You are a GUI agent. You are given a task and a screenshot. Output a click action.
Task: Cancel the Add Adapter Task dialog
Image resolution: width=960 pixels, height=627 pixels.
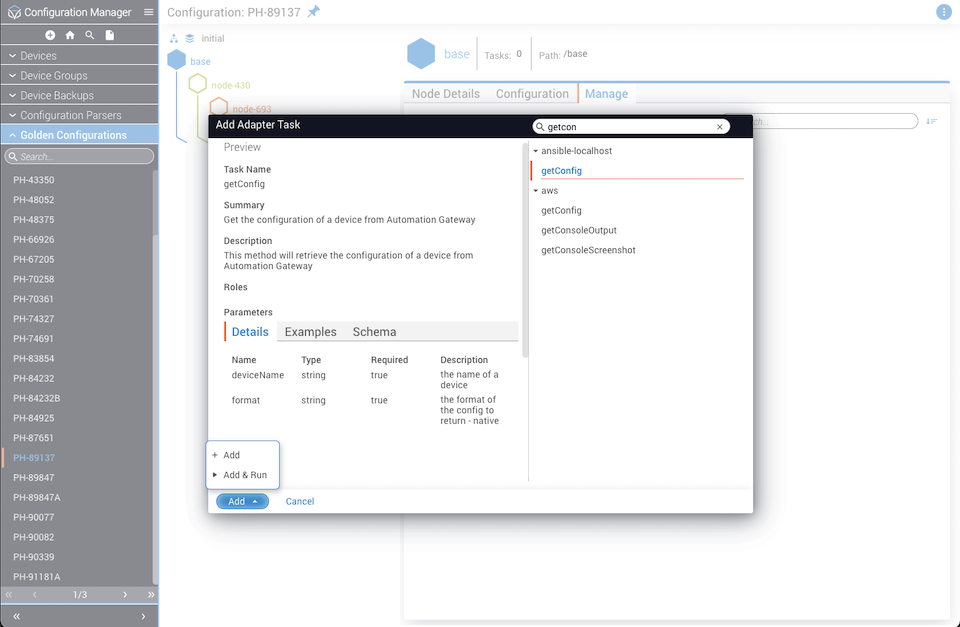coord(300,501)
